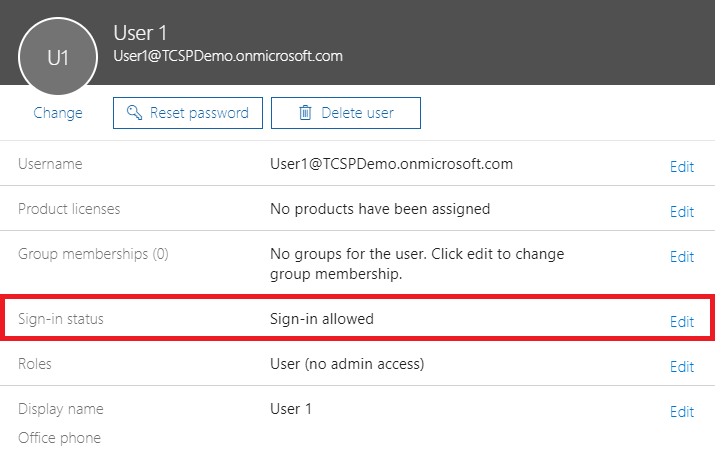The width and height of the screenshot is (715, 454).
Task: Click the Office phone label
Action: pyautogui.click(x=59, y=438)
